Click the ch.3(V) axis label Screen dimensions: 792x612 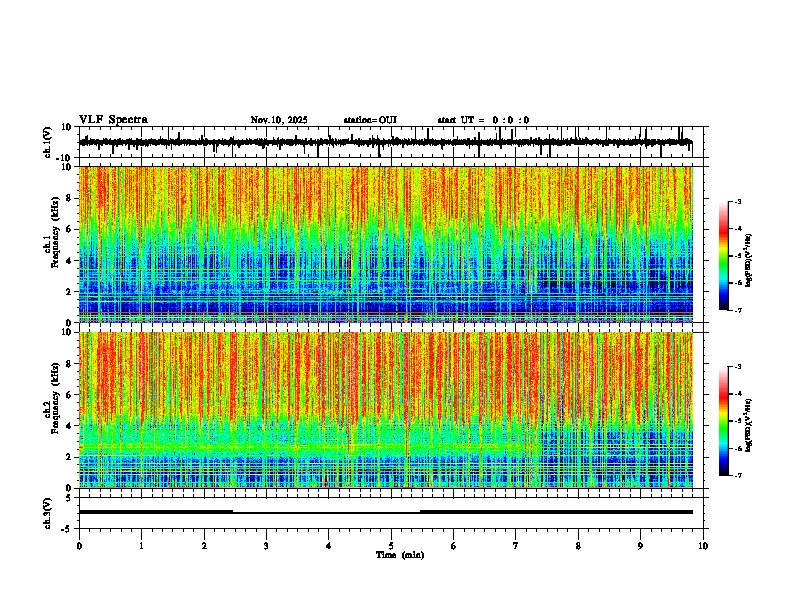tap(48, 513)
